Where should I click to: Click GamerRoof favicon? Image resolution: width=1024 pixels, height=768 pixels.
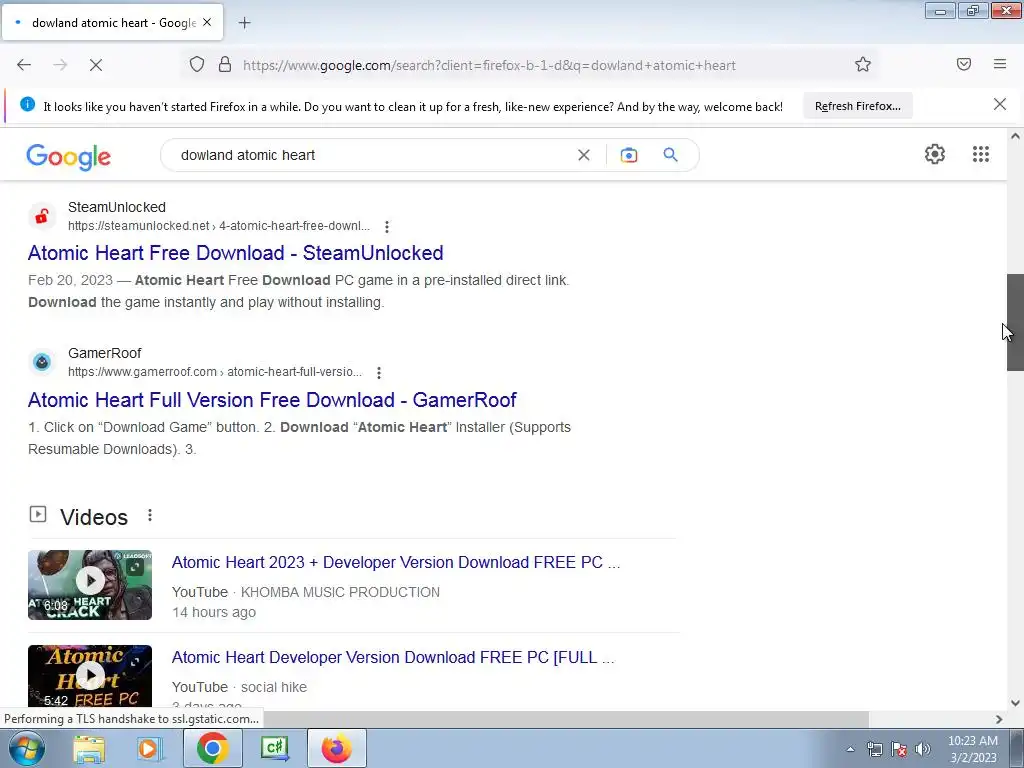[42, 362]
